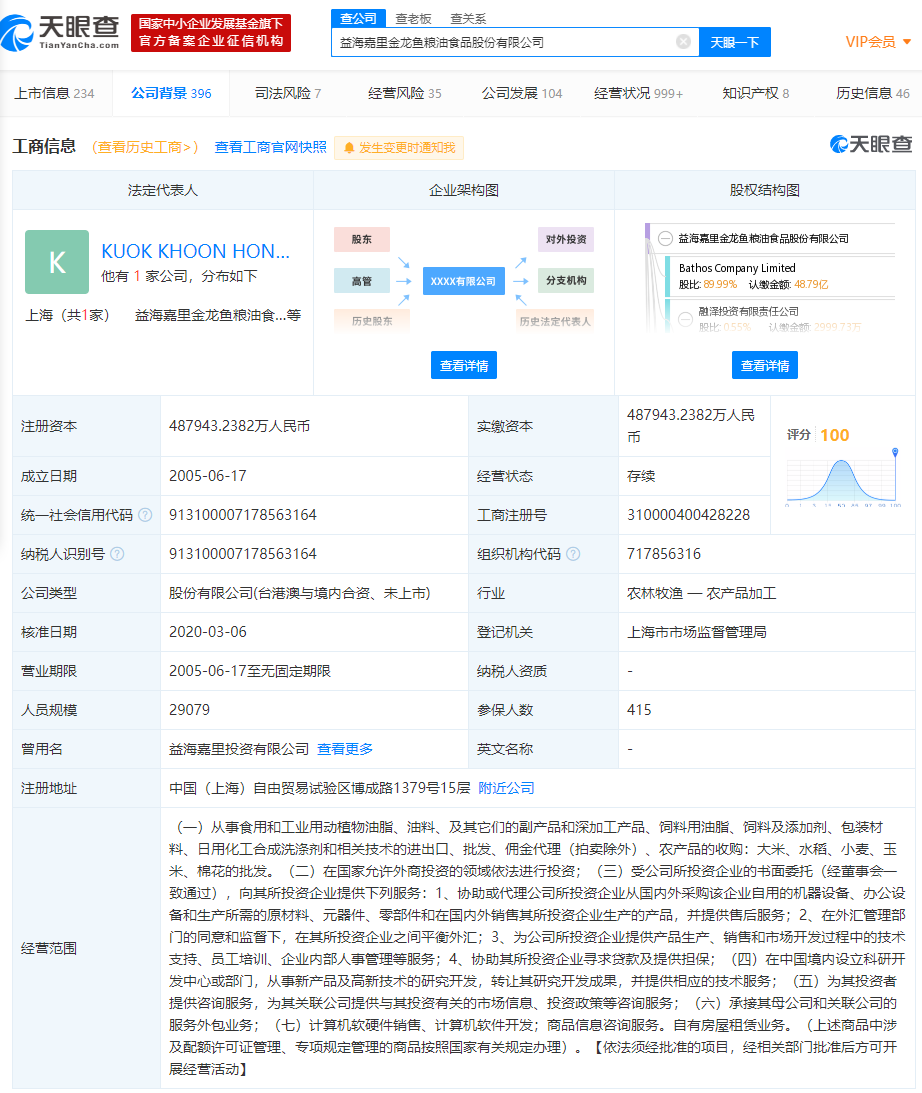Click Bathos Company Limited shareholder entry
The width and height of the screenshot is (922, 1093).
click(x=737, y=268)
